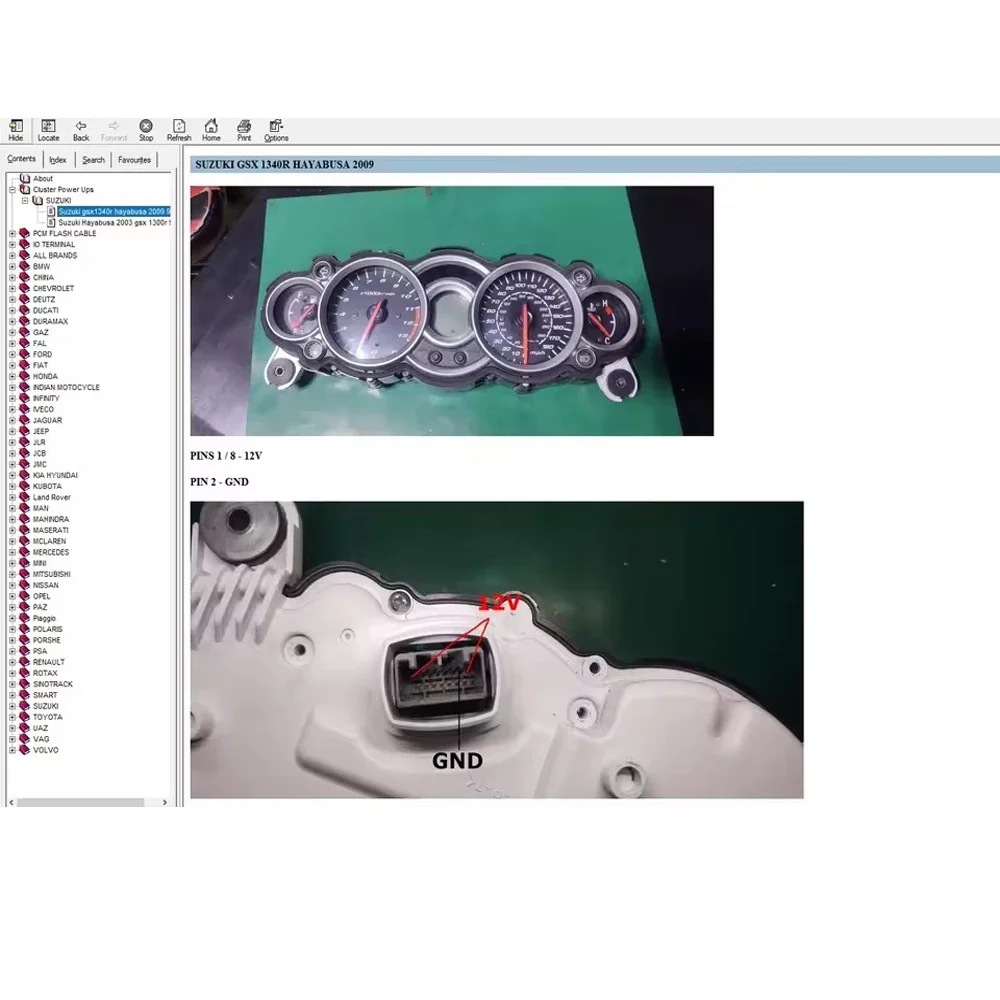Open the Home page icon
The height and width of the screenshot is (1000, 1000).
click(211, 129)
